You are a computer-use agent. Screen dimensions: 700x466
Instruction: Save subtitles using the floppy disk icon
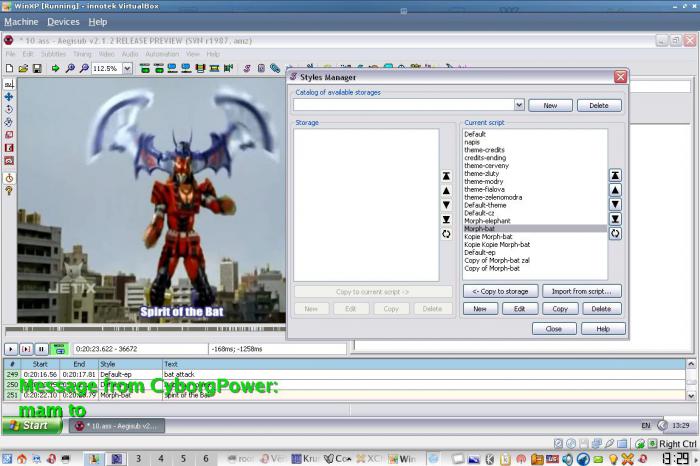click(37, 68)
